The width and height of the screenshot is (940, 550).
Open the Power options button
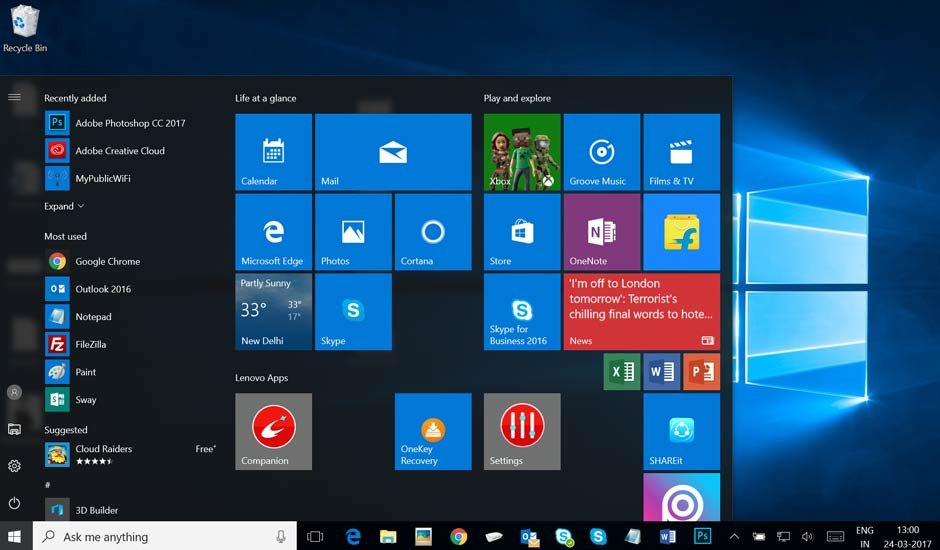pyautogui.click(x=14, y=503)
